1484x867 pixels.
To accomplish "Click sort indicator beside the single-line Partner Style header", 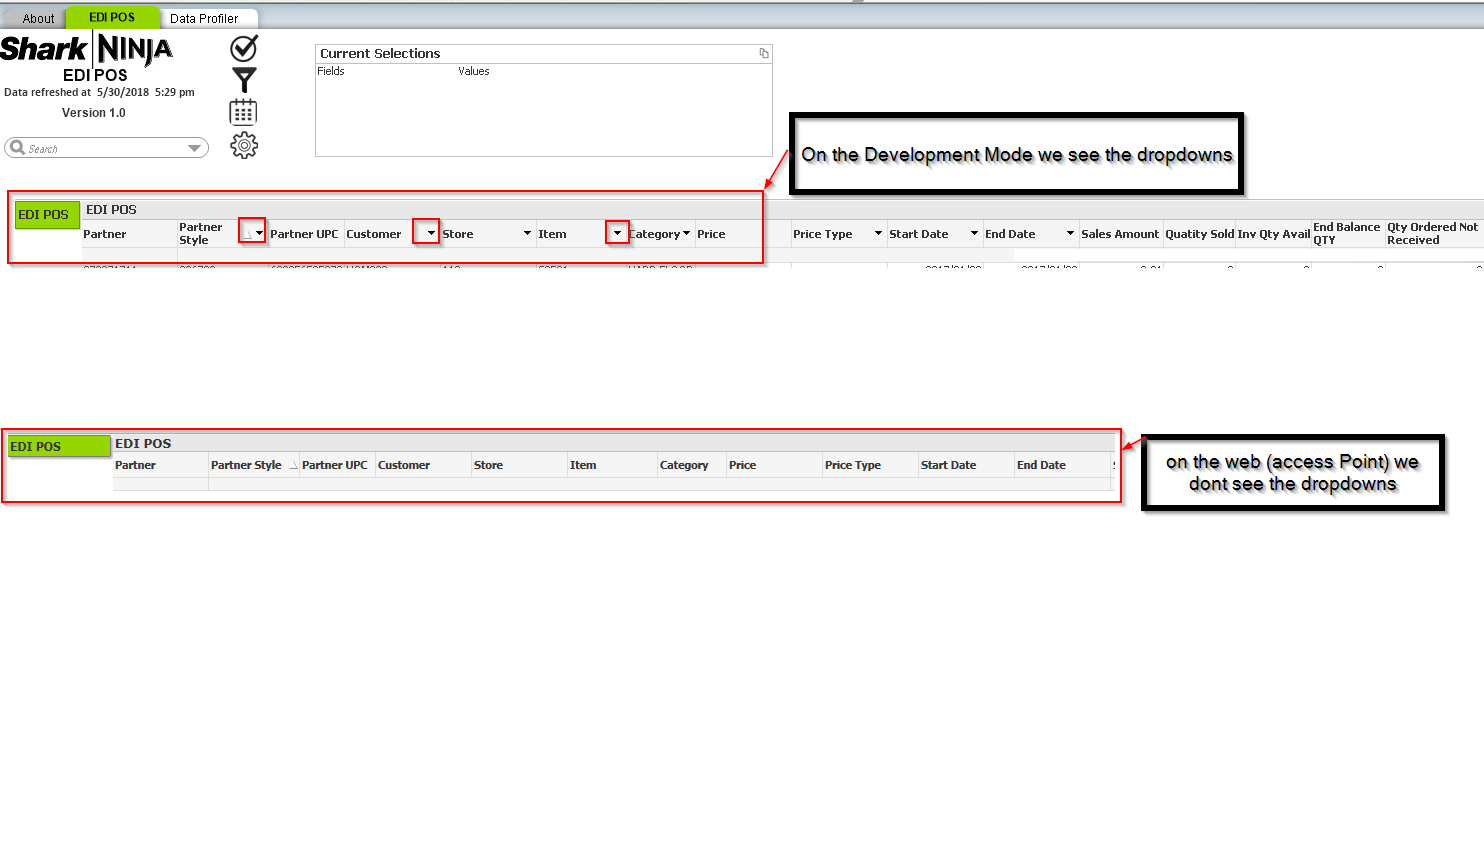I will click(294, 465).
